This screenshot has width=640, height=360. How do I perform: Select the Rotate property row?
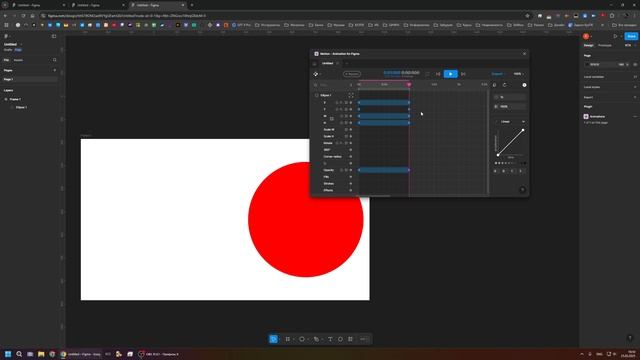tap(328, 143)
